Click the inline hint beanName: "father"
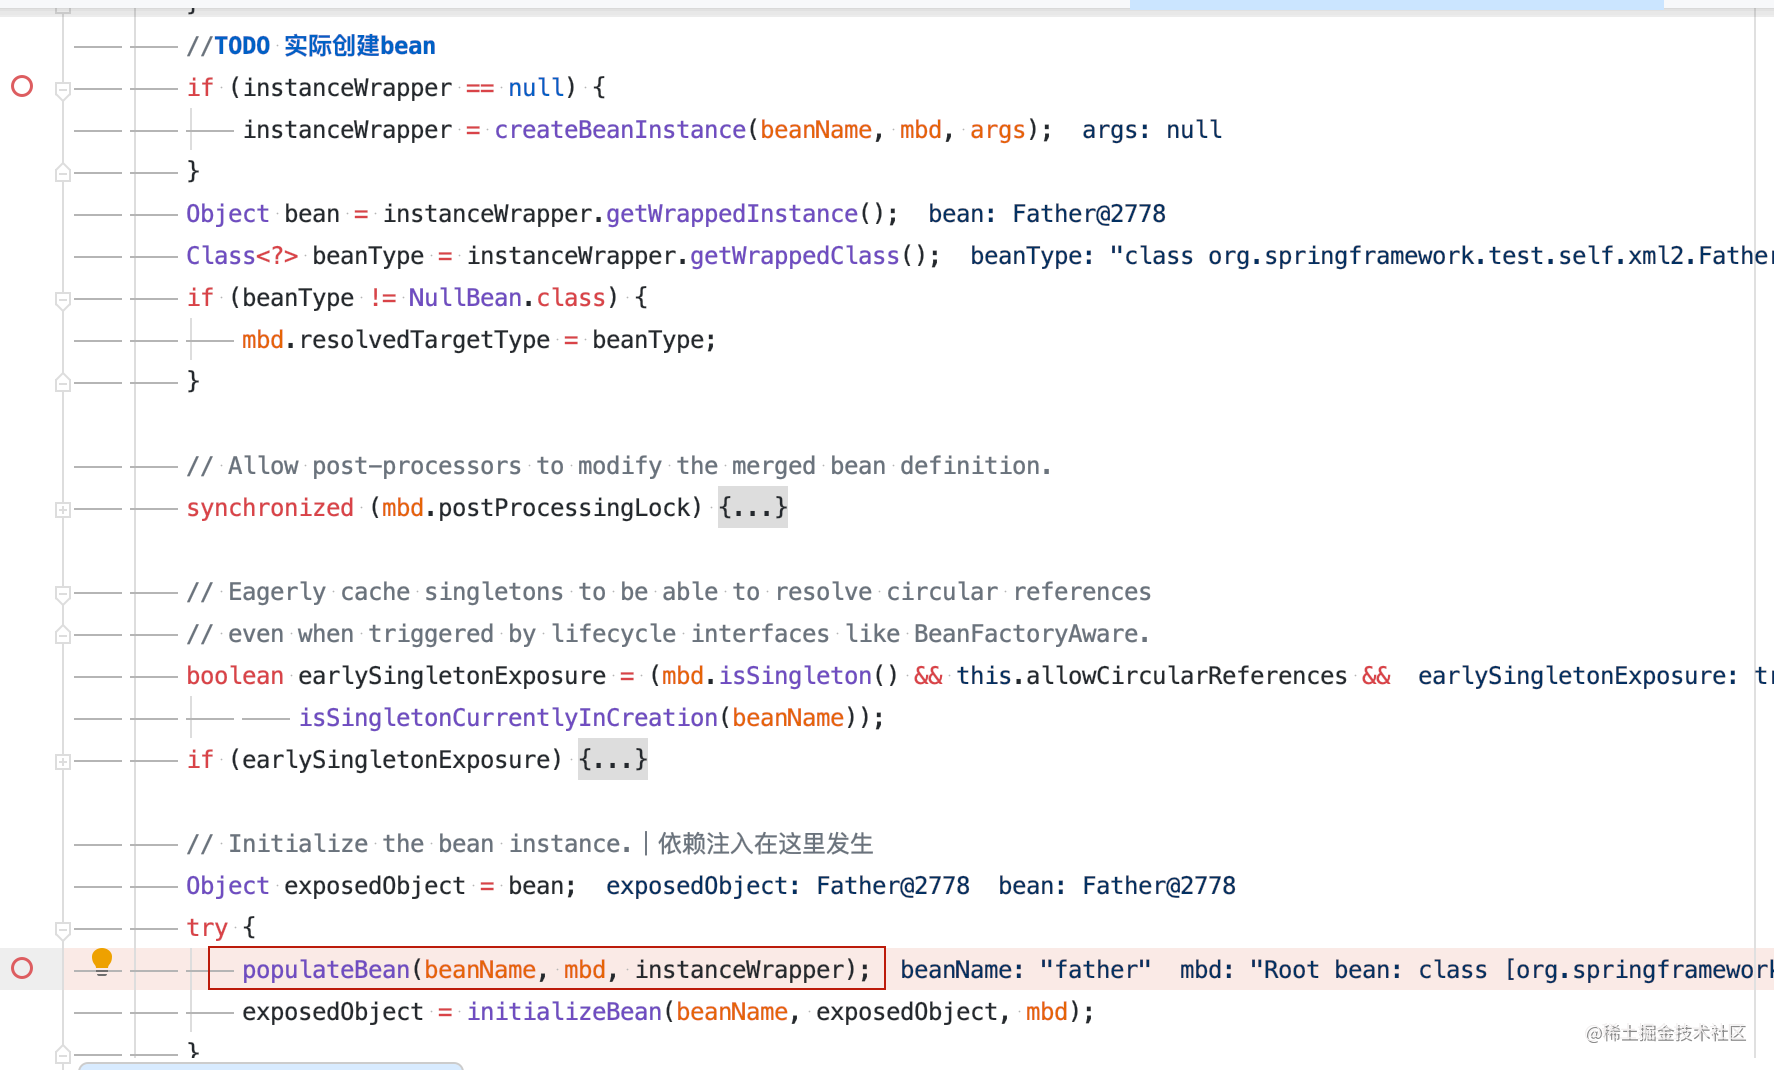The height and width of the screenshot is (1070, 1774). (1026, 970)
